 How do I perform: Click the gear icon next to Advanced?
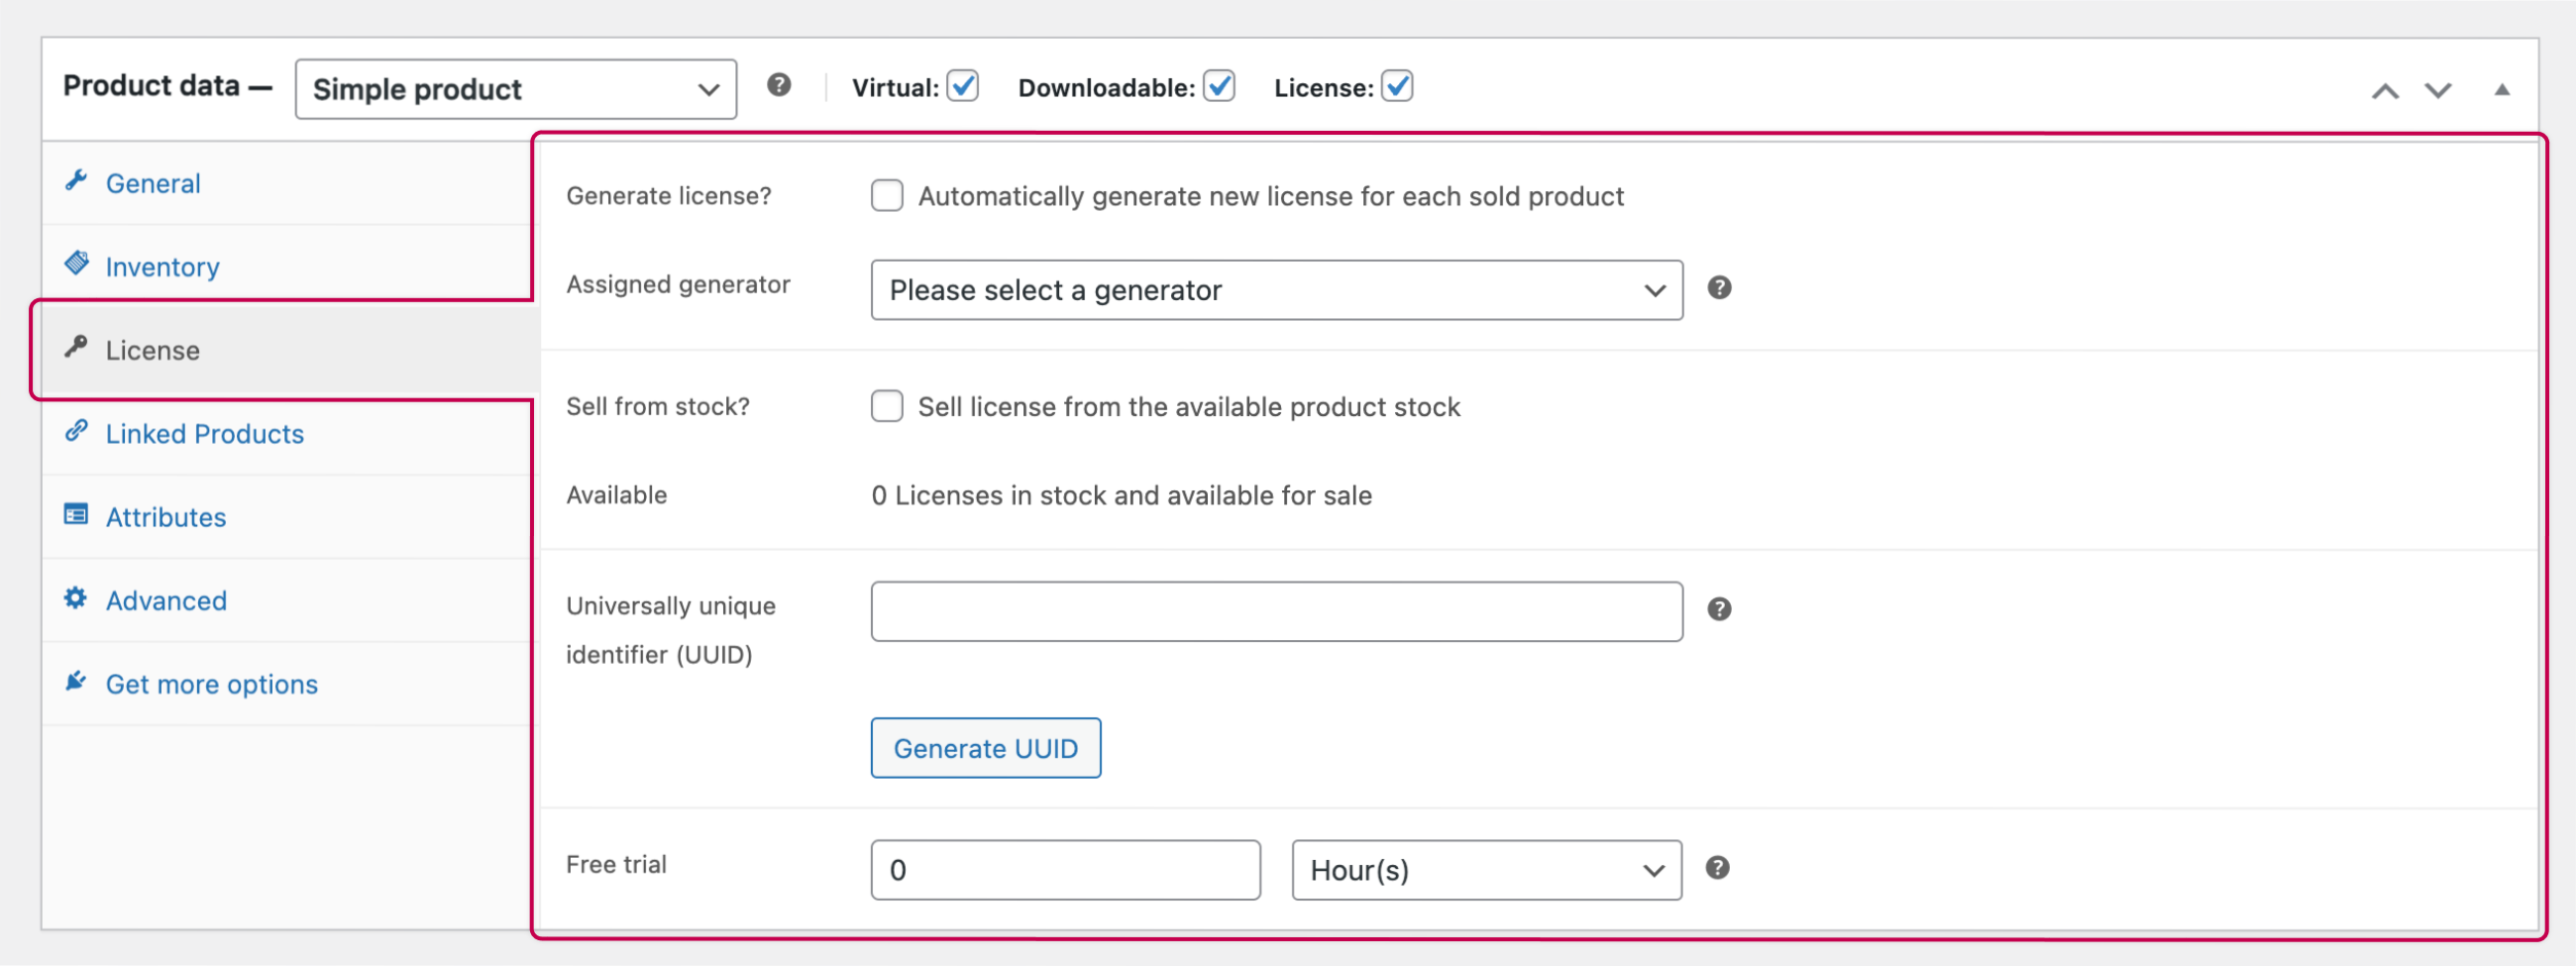click(x=76, y=598)
